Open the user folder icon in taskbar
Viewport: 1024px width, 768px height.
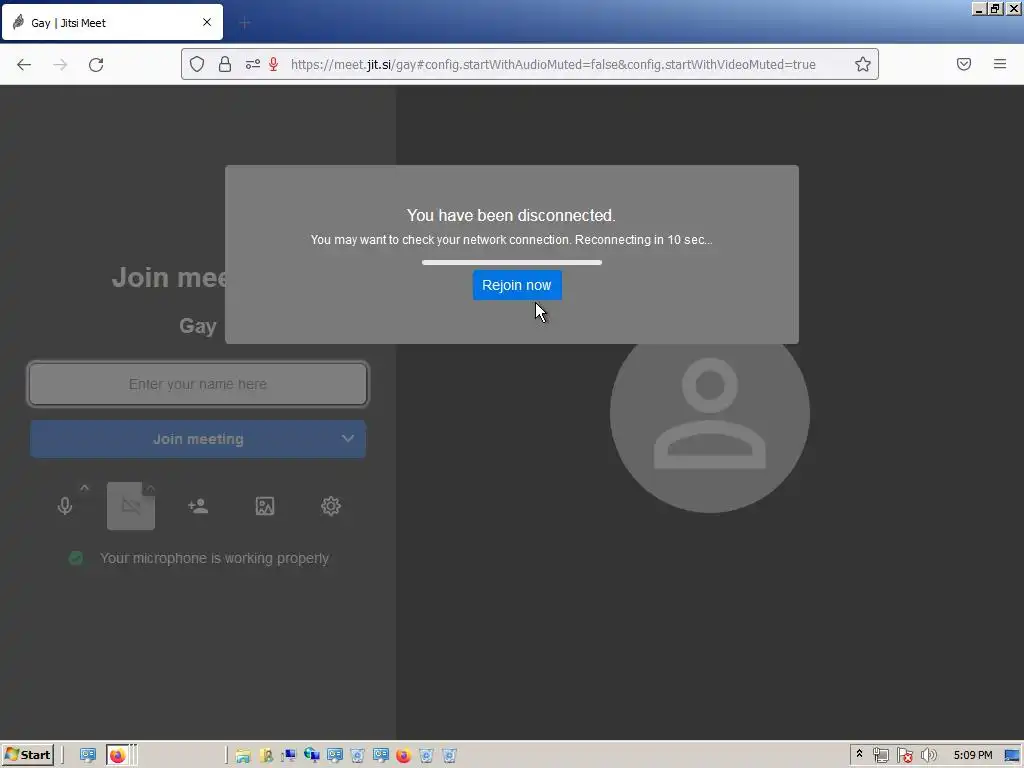(266, 756)
